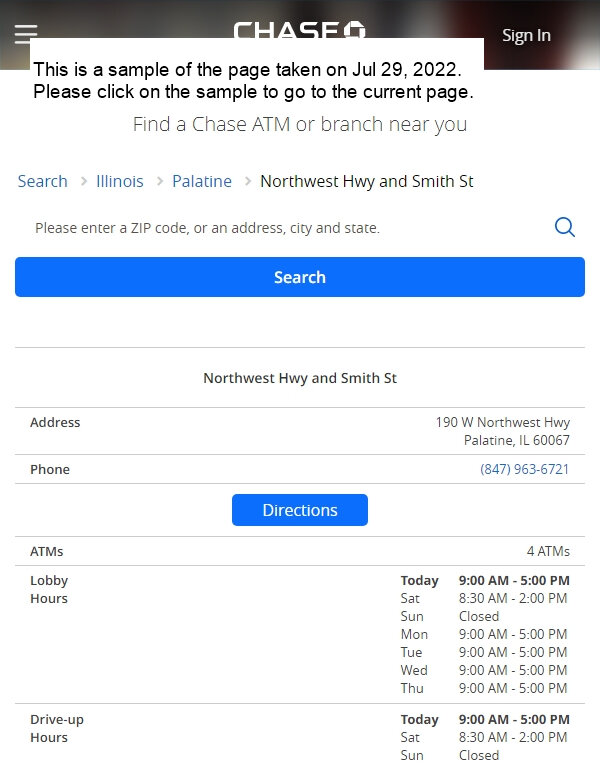Viewport: 600px width, 768px height.
Task: Click chevron after Illinois breadcrumb
Action: pyautogui.click(x=160, y=181)
